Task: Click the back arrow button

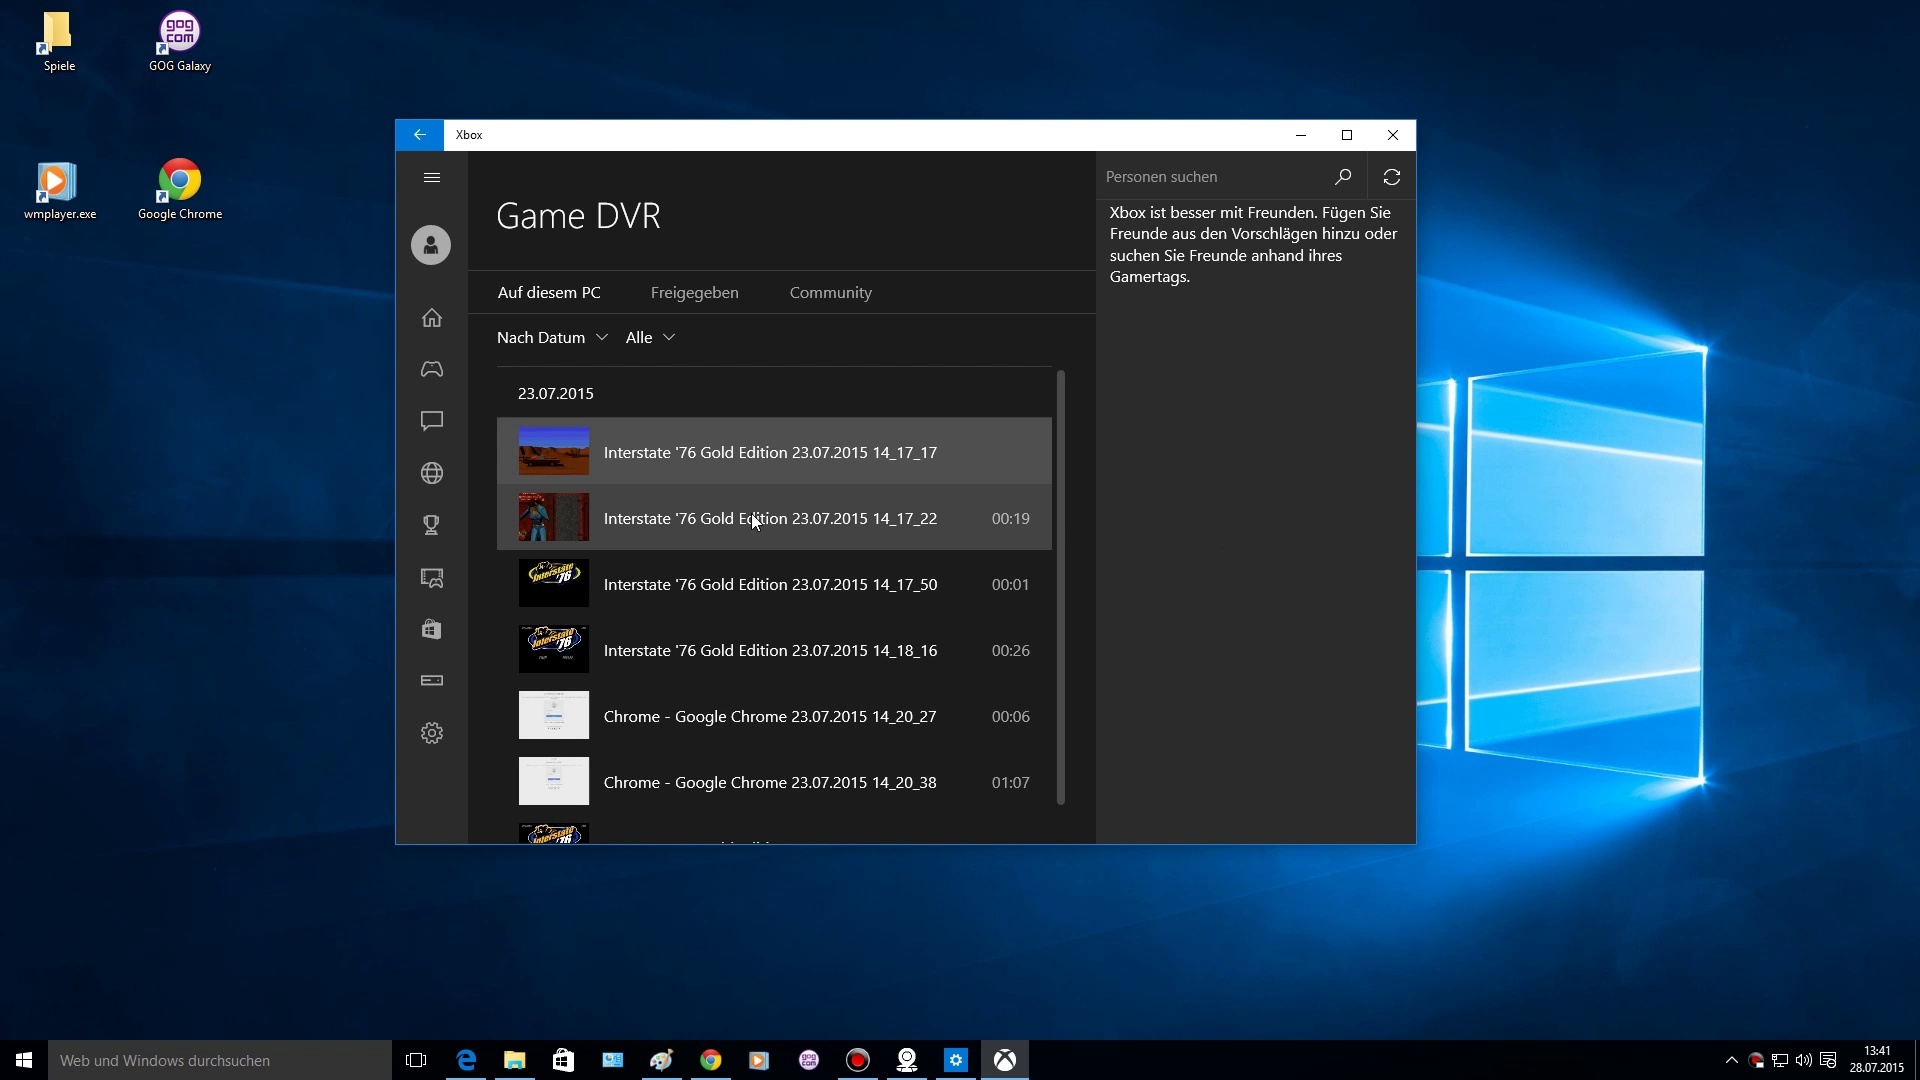Action: pyautogui.click(x=420, y=135)
